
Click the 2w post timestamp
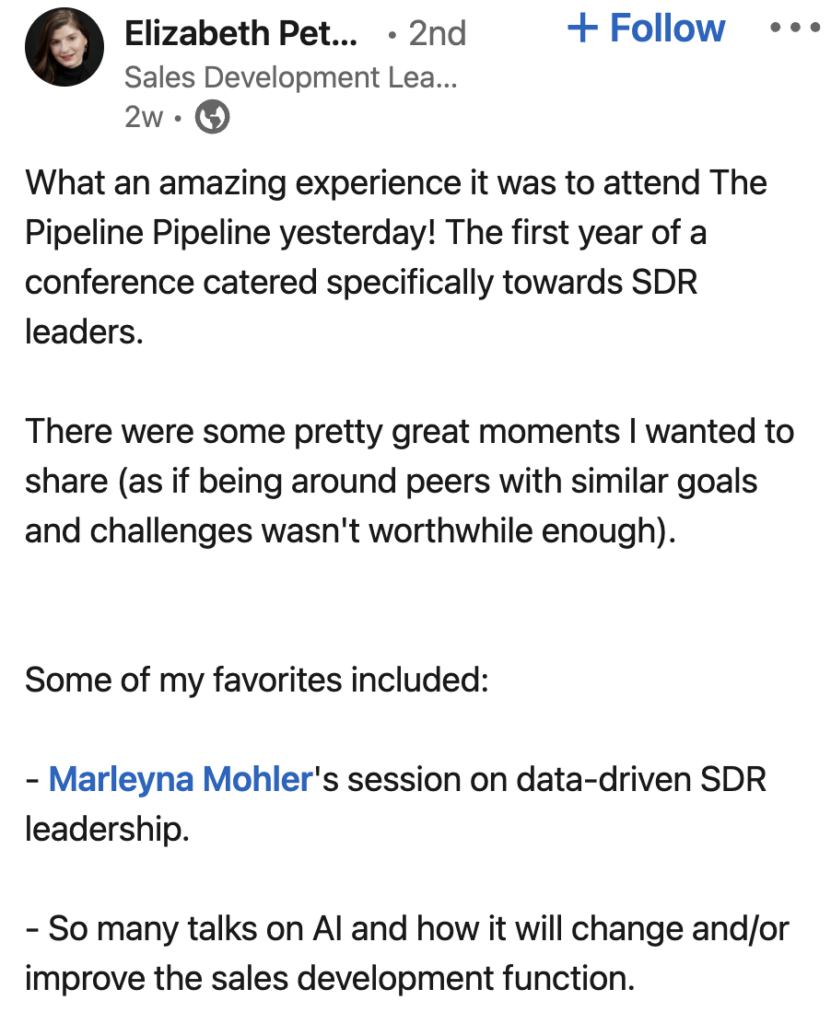pos(143,118)
